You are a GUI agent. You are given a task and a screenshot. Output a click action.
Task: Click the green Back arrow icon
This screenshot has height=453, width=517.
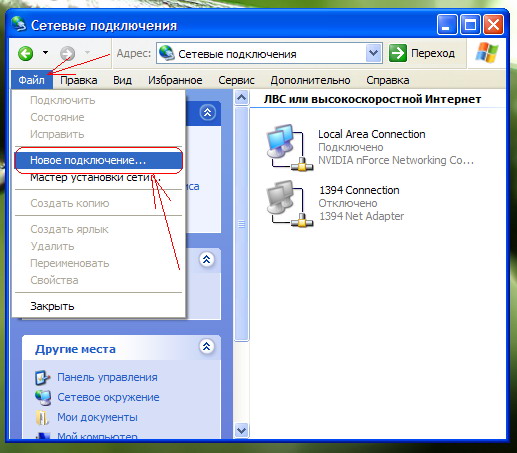[x=26, y=53]
